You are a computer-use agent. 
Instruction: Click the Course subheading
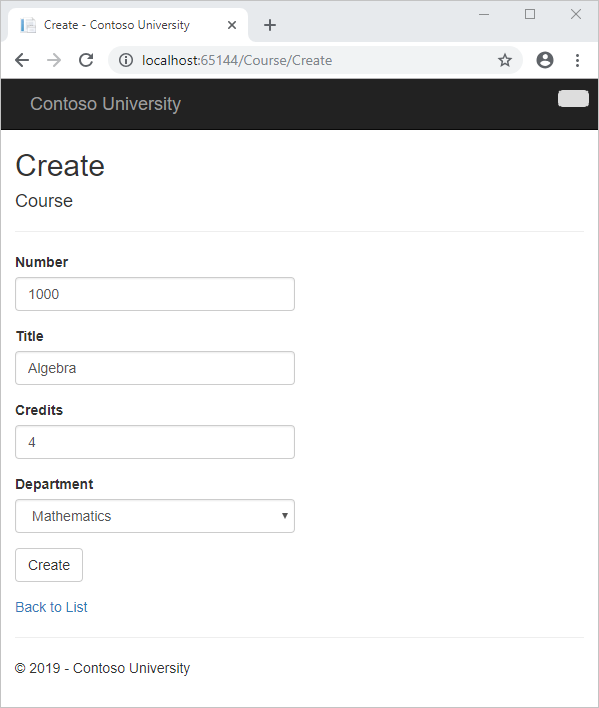click(44, 201)
